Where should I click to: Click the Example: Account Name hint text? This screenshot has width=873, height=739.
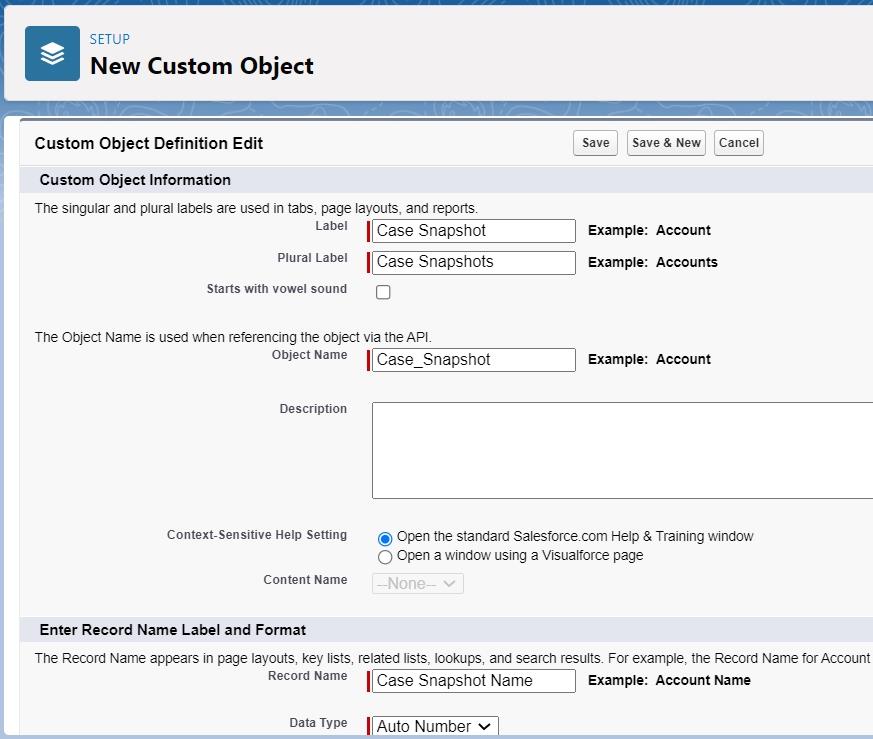tap(669, 680)
